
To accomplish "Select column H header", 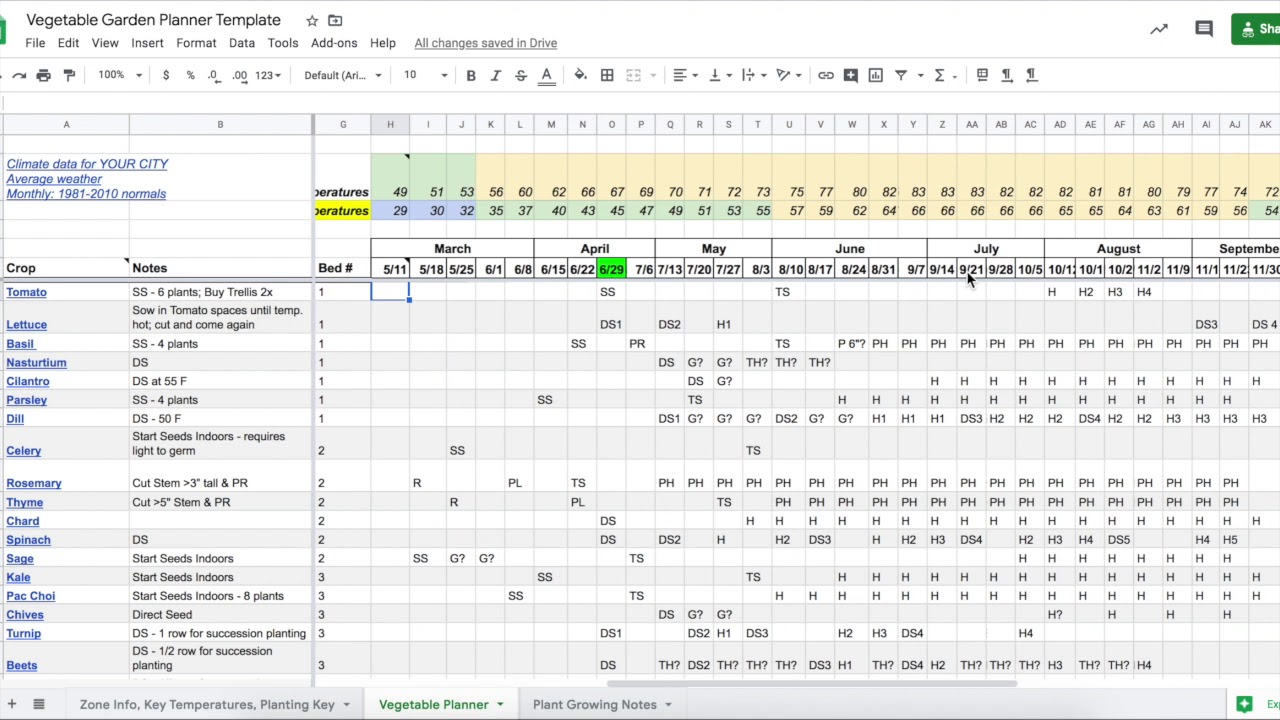I will click(390, 125).
